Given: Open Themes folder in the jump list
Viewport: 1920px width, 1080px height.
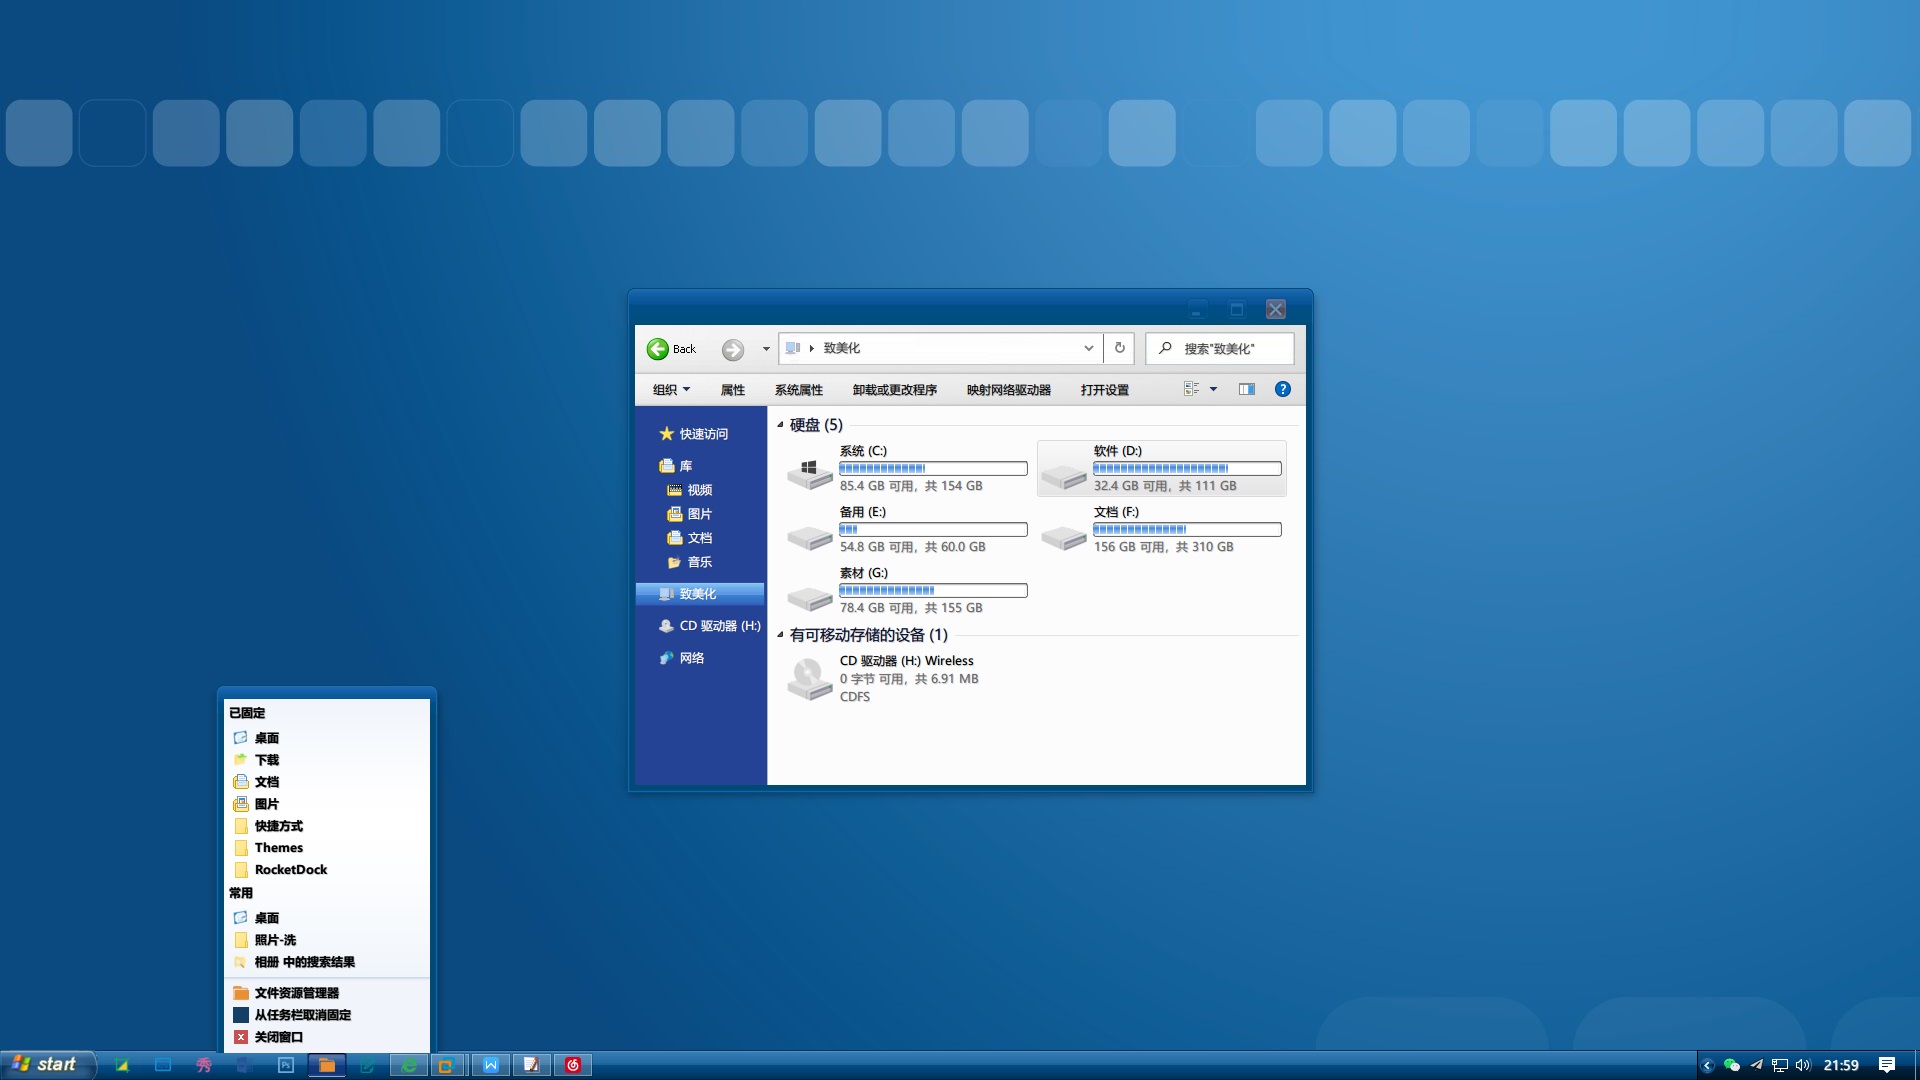Looking at the screenshot, I should click(x=327, y=848).
